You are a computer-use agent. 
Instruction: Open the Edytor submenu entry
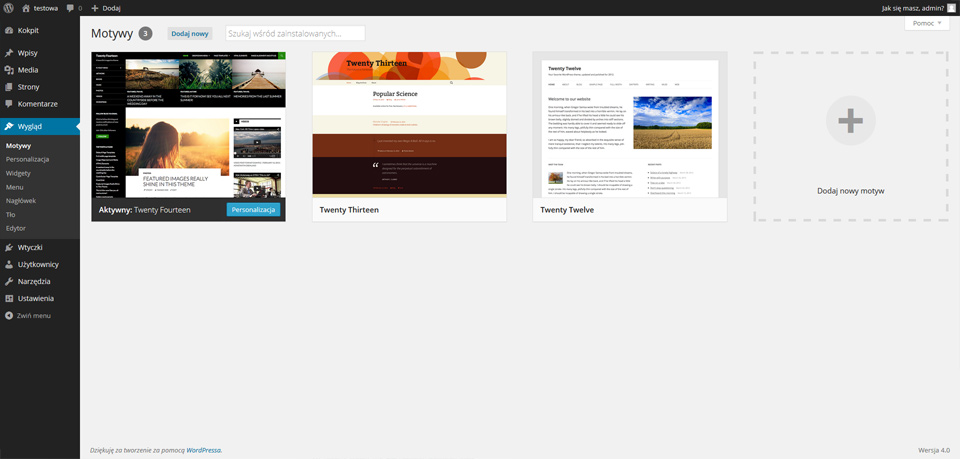point(16,228)
